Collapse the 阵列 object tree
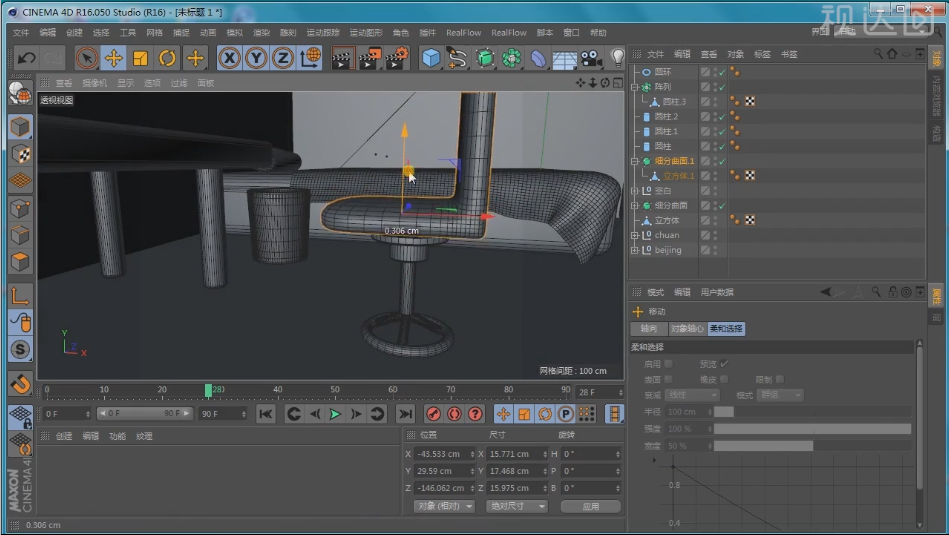949x535 pixels. coord(635,87)
